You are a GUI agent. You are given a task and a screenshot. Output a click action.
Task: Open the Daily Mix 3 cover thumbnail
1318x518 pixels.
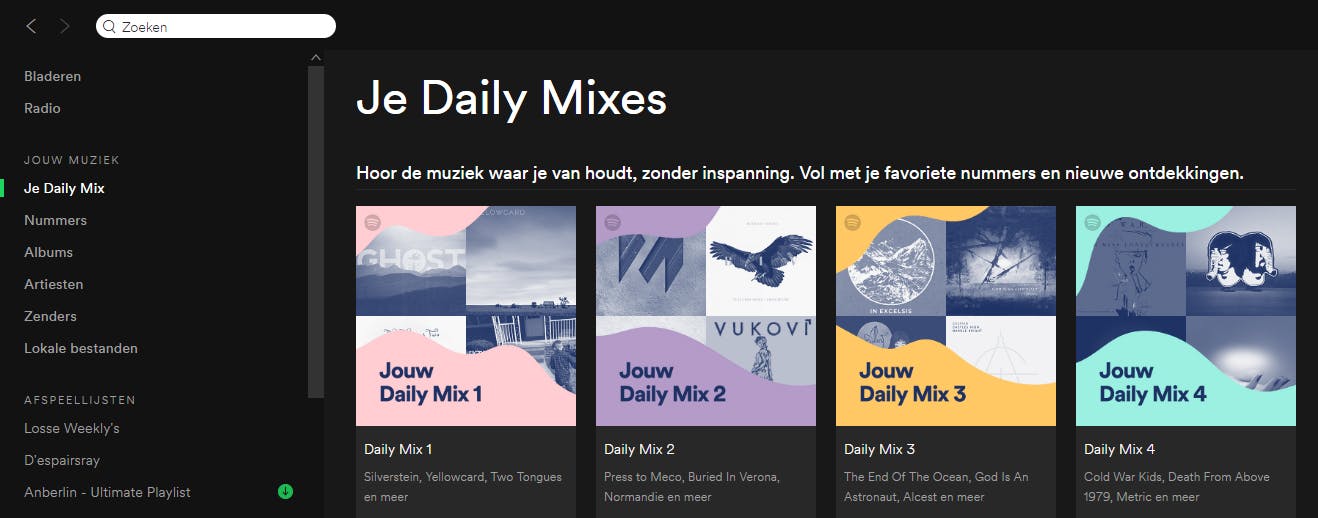tap(946, 316)
